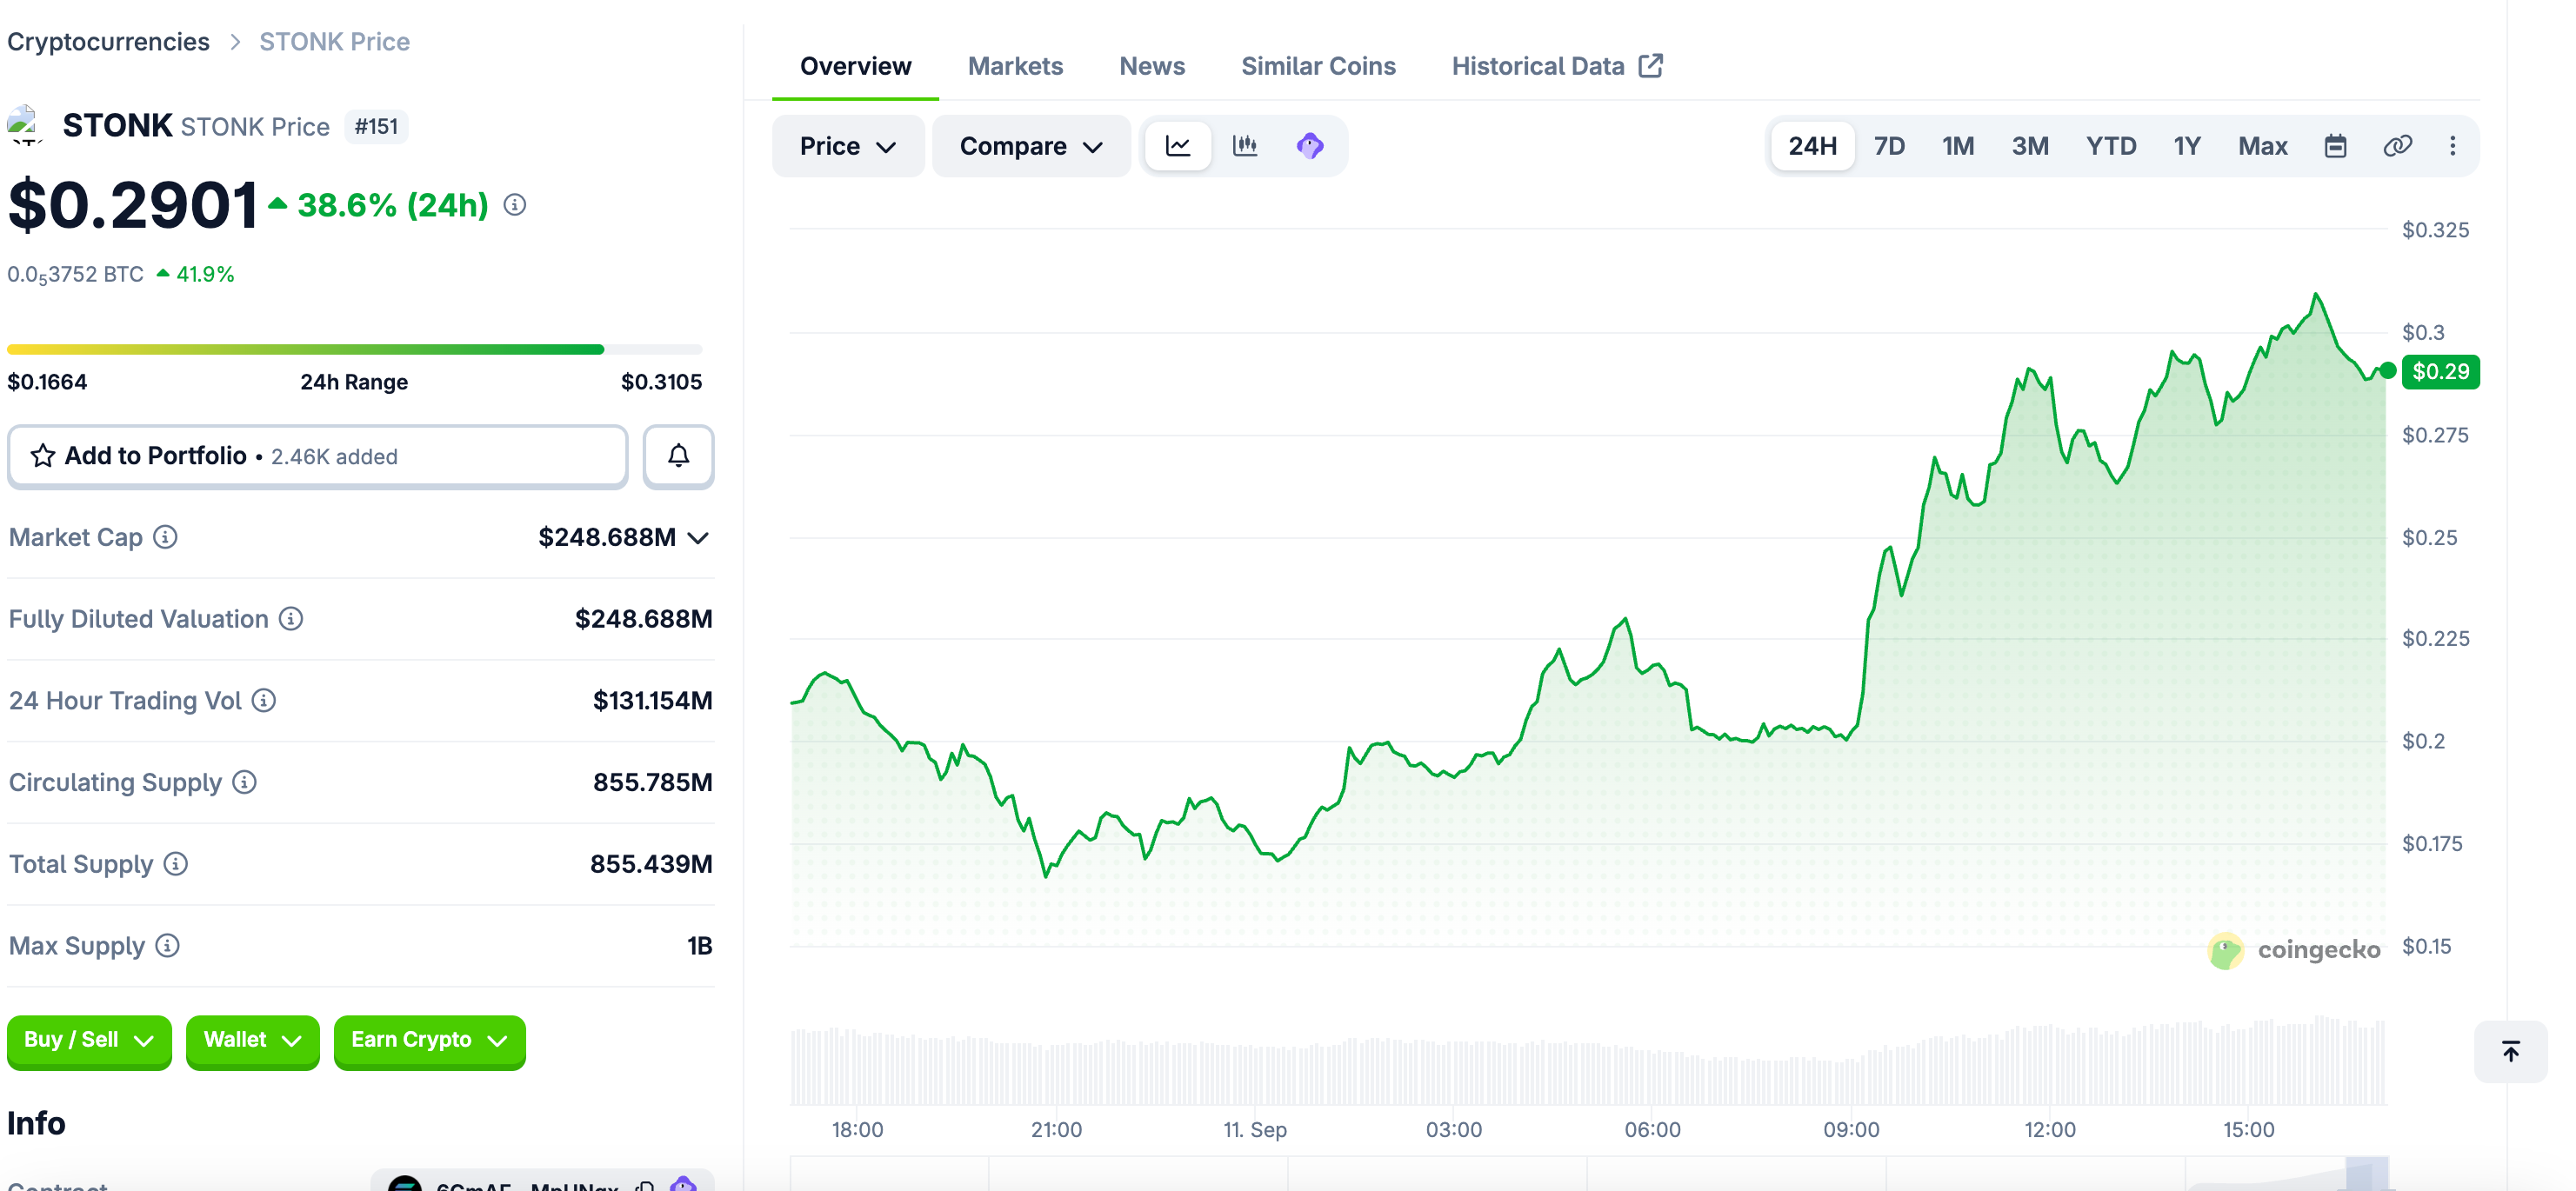Open the Overview tab
Viewport: 2576px width, 1191px height.
855,66
